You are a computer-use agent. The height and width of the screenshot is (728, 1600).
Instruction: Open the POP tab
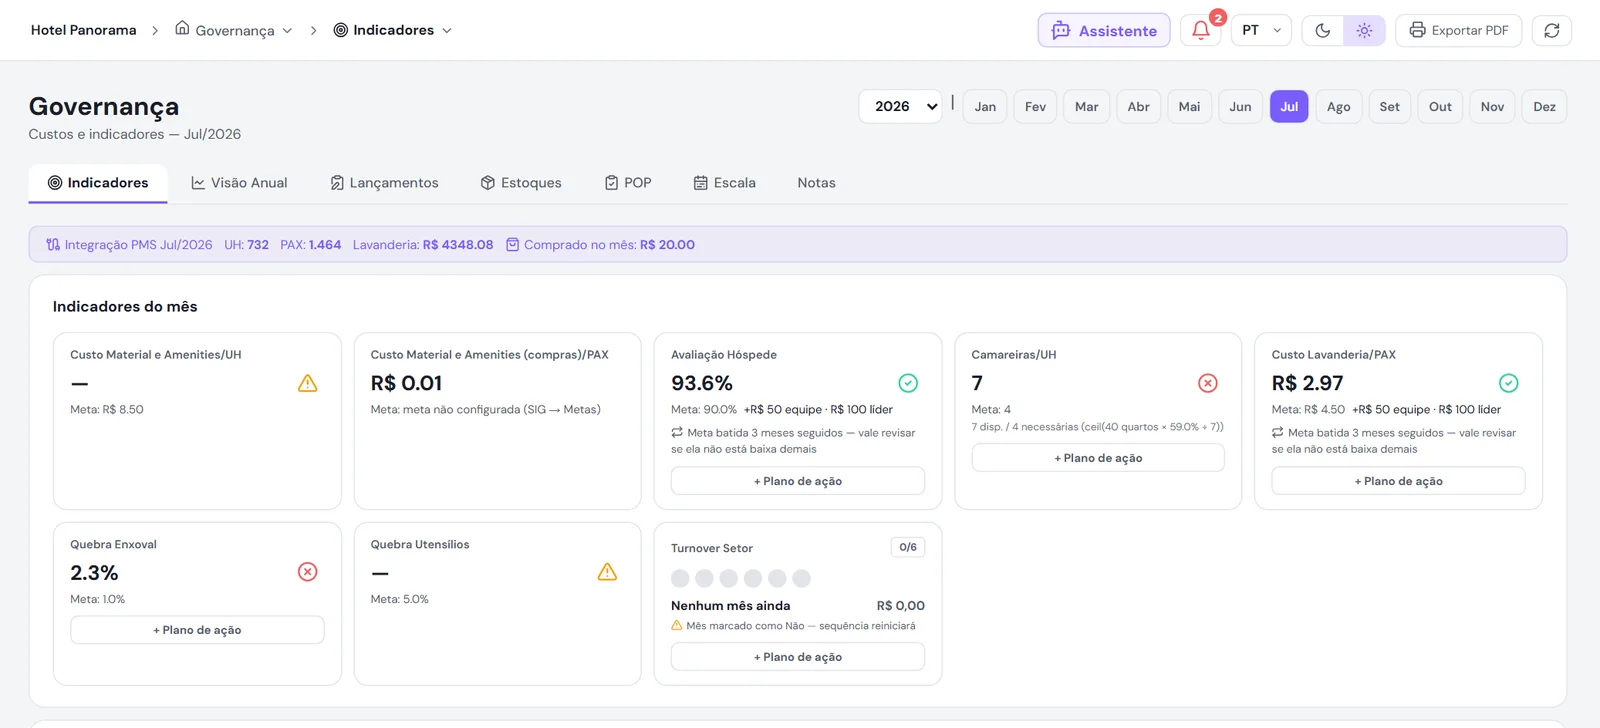628,183
